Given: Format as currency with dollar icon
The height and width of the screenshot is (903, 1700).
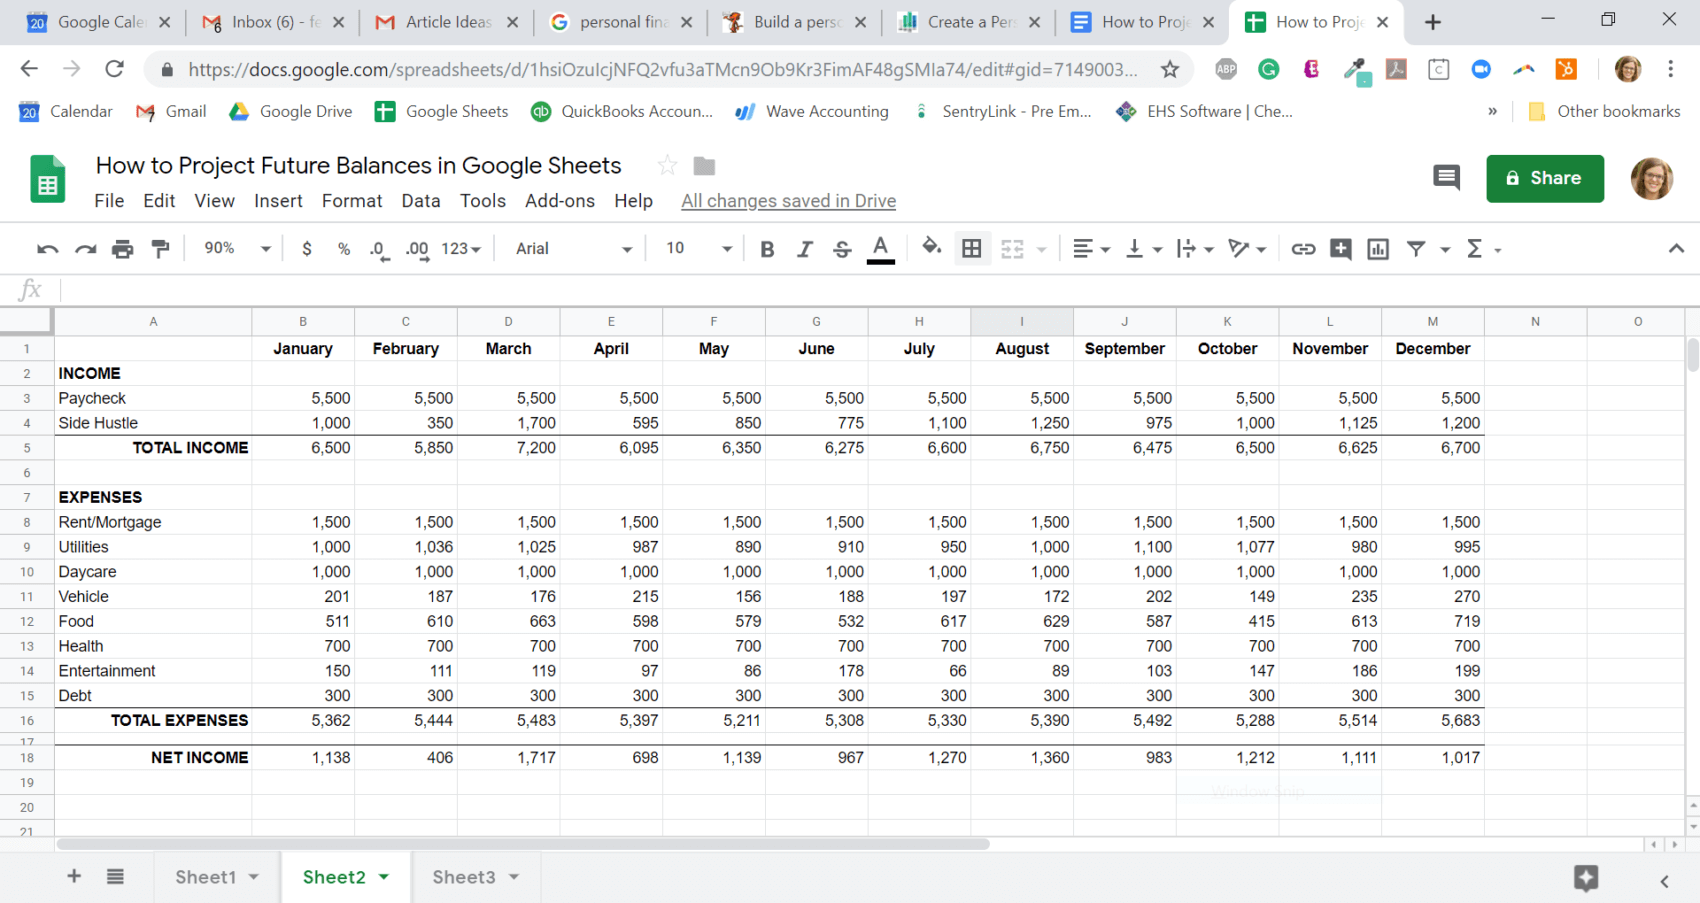Looking at the screenshot, I should [x=307, y=249].
